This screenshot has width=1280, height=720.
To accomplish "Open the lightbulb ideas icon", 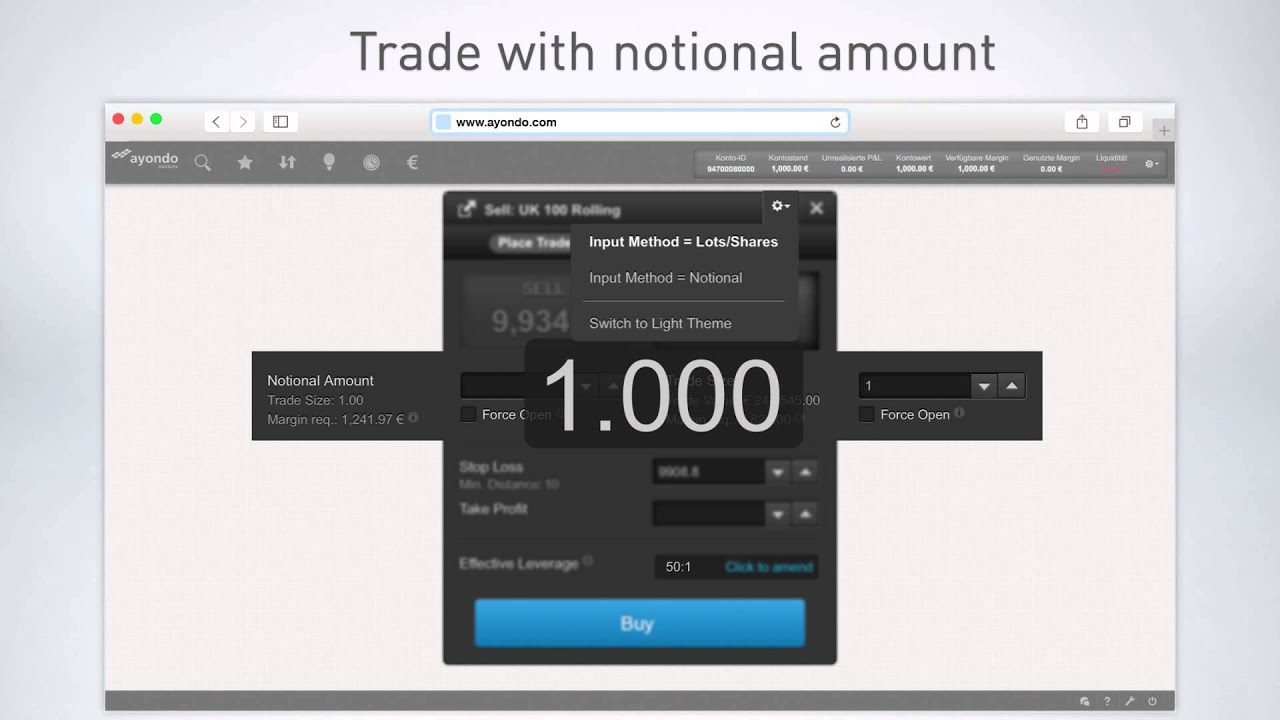I will pyautogui.click(x=329, y=162).
